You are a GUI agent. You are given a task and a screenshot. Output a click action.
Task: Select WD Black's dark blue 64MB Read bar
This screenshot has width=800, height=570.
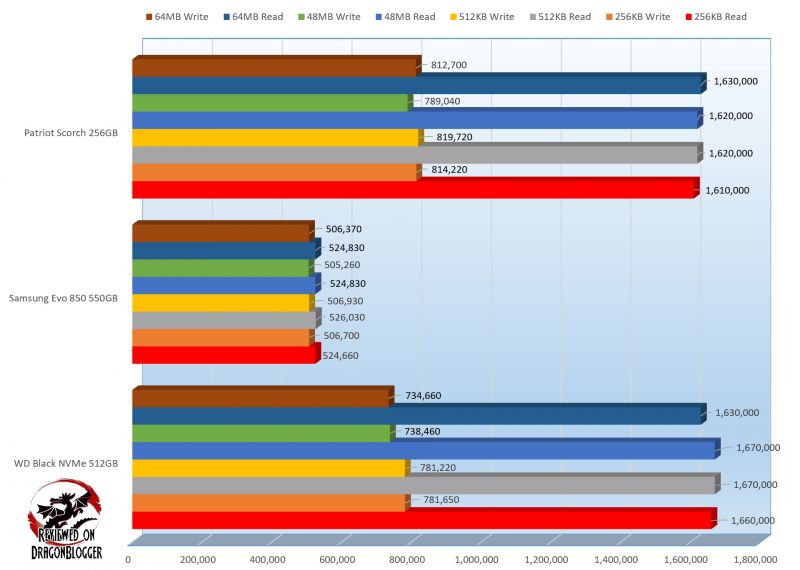(417, 416)
